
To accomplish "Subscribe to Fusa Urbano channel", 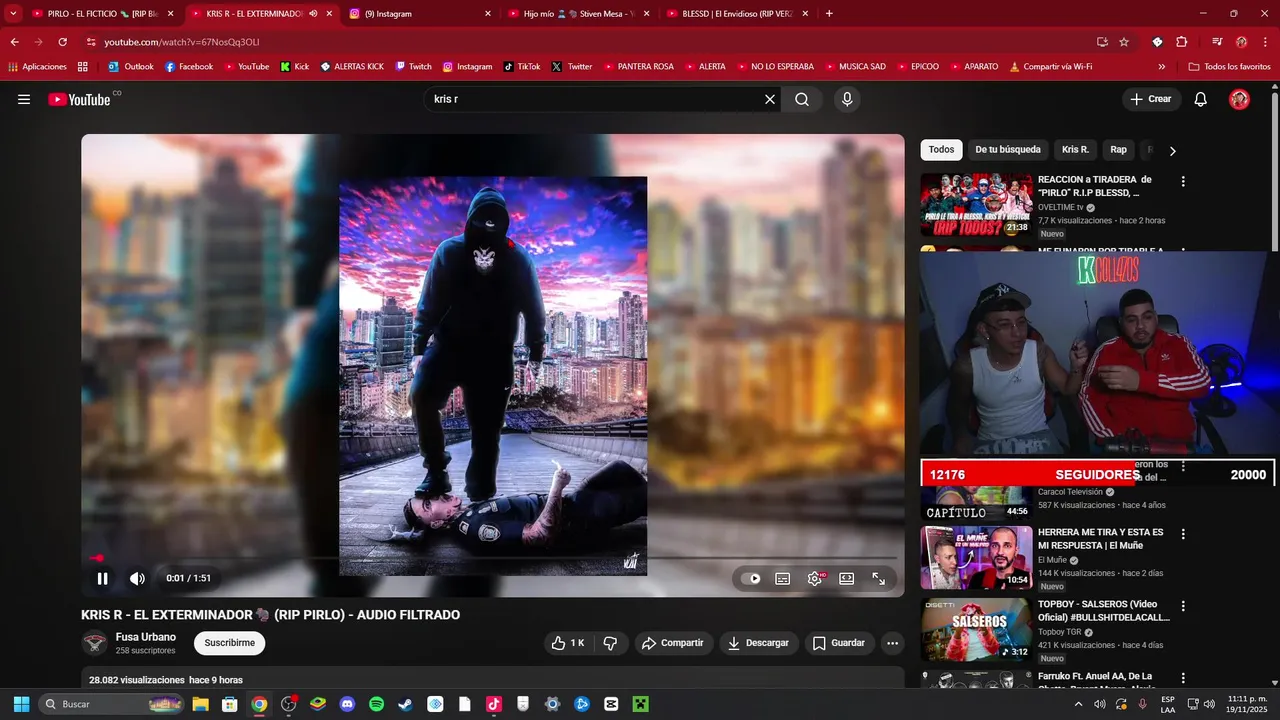I will coord(229,643).
